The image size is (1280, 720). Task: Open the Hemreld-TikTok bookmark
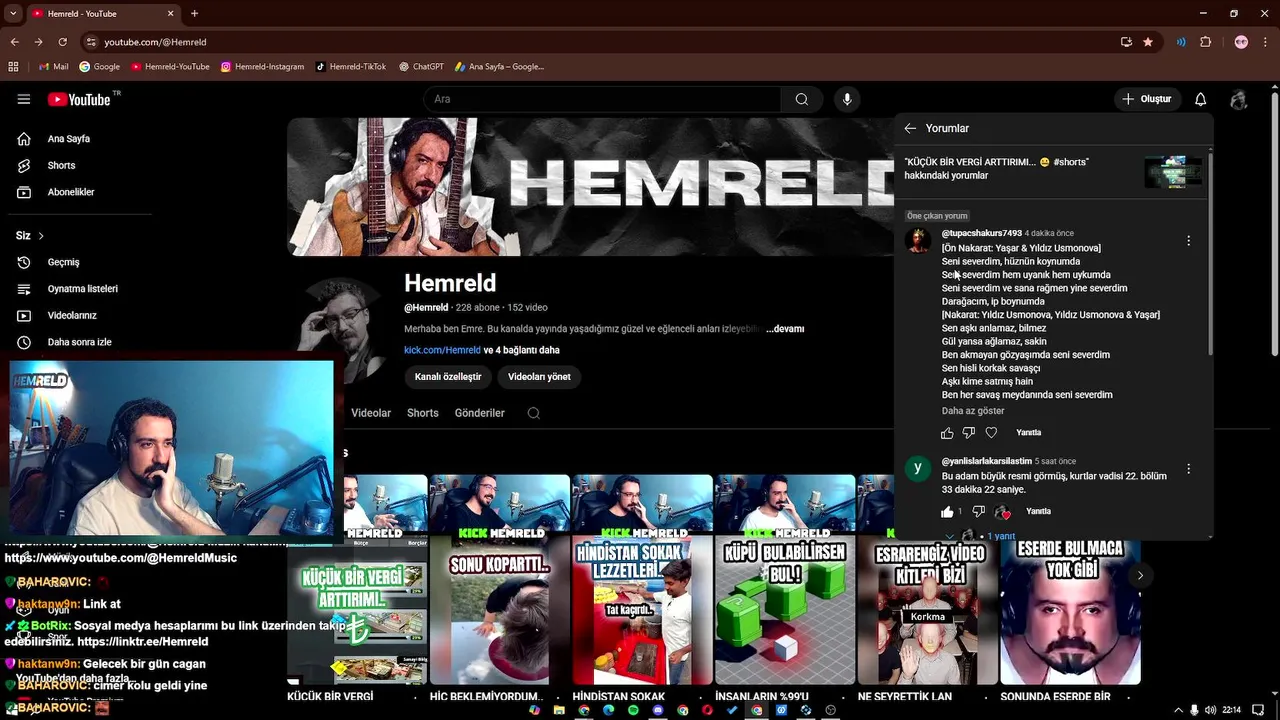(x=351, y=67)
